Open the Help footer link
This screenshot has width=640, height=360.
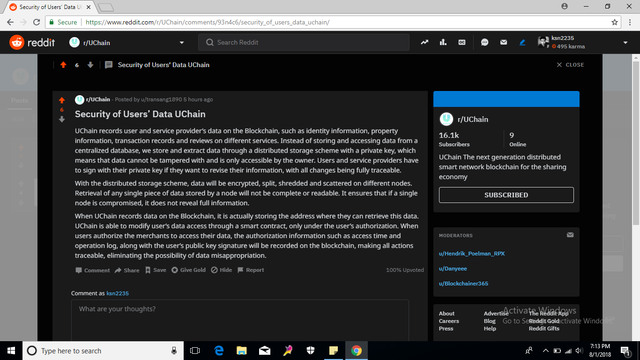[x=490, y=329]
